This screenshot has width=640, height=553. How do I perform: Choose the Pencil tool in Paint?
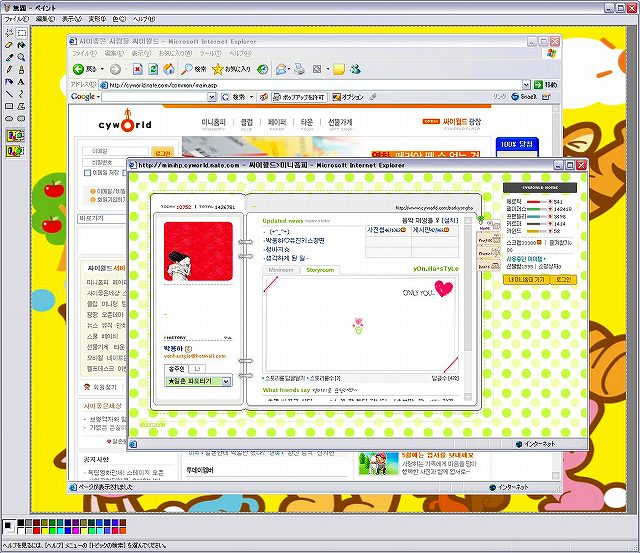point(9,70)
